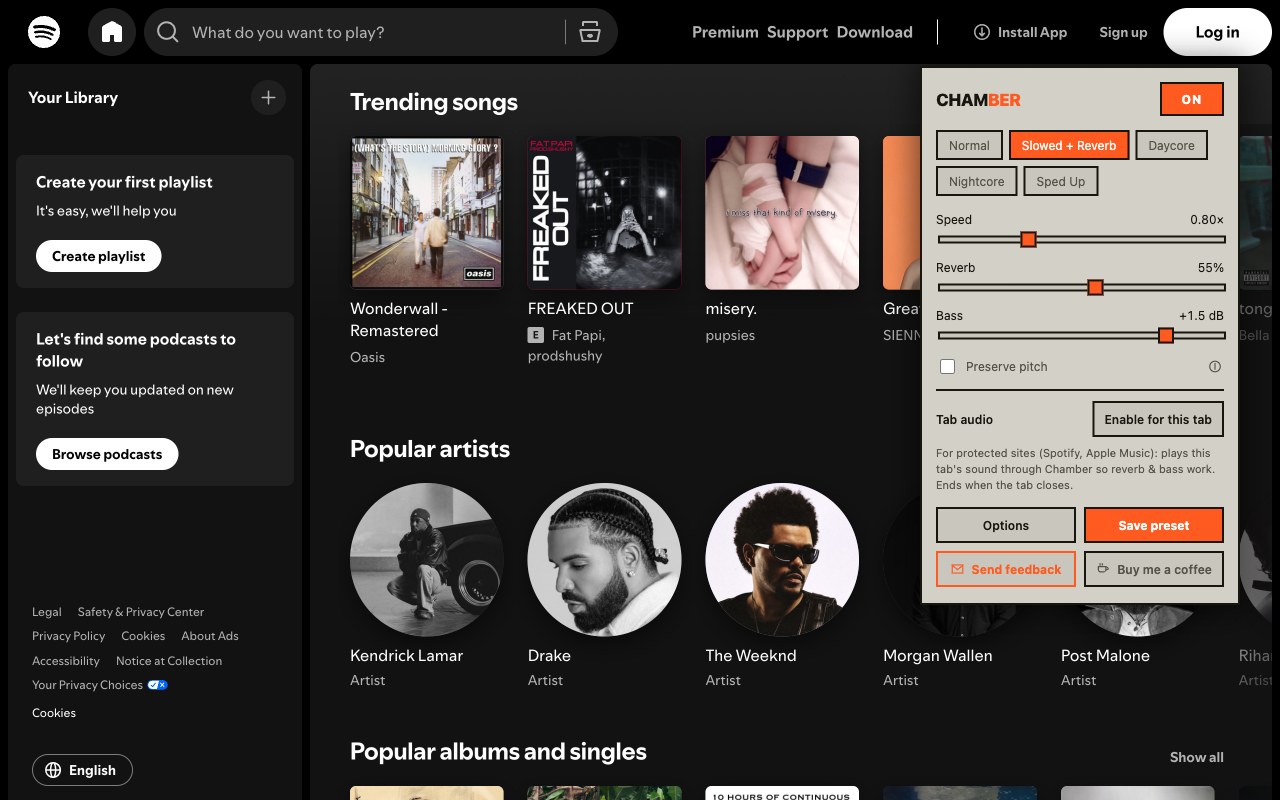1280x800 pixels.
Task: Select Normal preset mode
Action: (x=969, y=145)
